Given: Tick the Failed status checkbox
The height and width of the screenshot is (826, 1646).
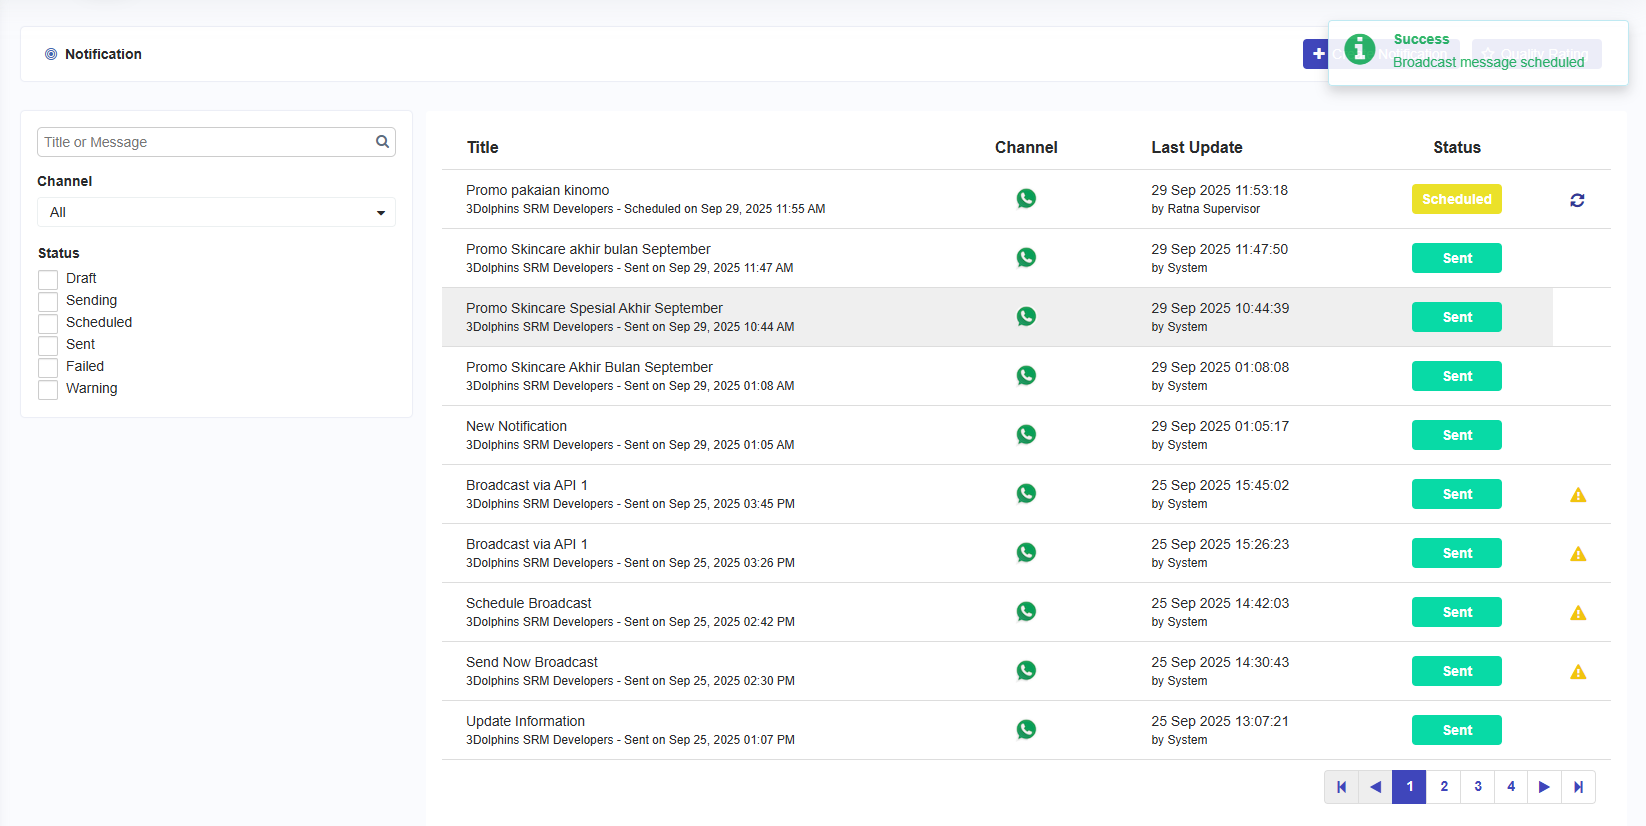Looking at the screenshot, I should [x=48, y=367].
